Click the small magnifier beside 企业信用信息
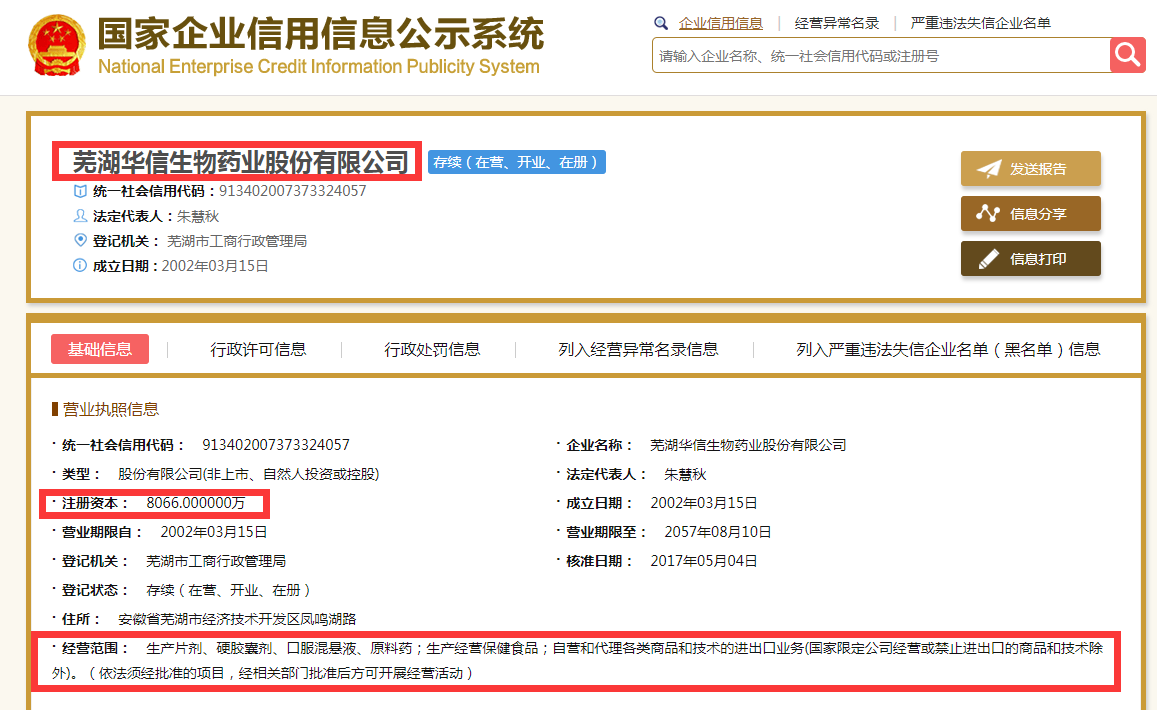The width and height of the screenshot is (1157, 710). tap(661, 23)
